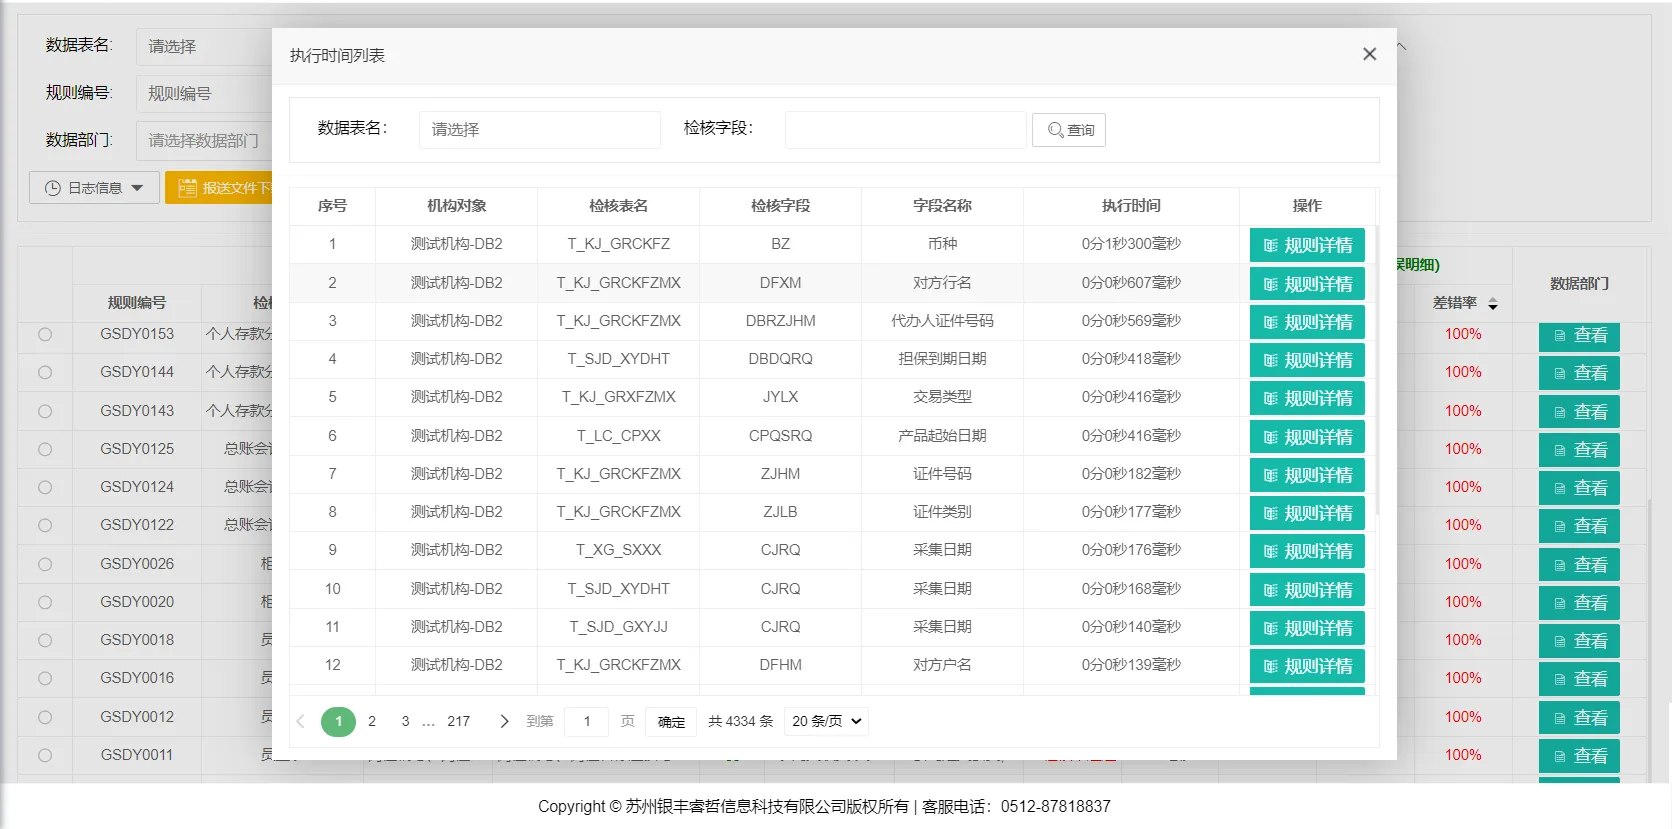Select radio button for rule GSDY0125
Screen dimensions: 1672x829
pos(45,449)
